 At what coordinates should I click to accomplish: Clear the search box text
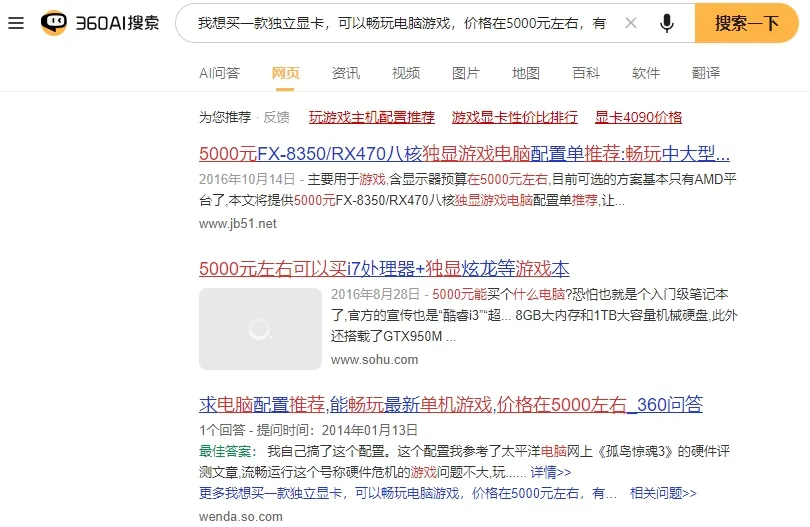pos(630,23)
